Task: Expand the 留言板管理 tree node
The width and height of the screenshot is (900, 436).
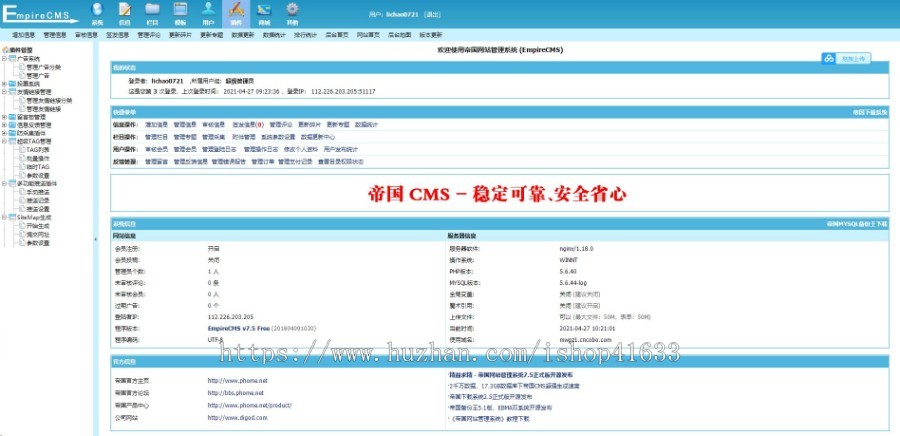Action: (5, 117)
